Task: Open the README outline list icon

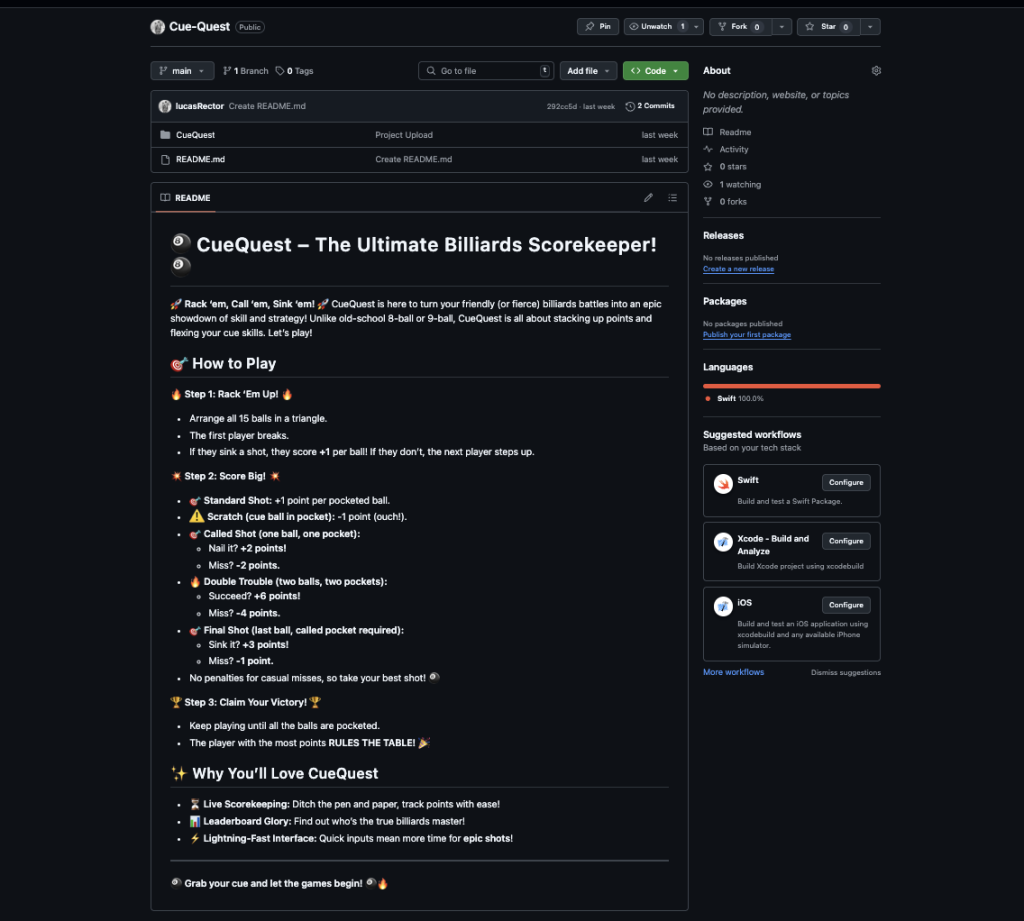Action: [x=672, y=198]
